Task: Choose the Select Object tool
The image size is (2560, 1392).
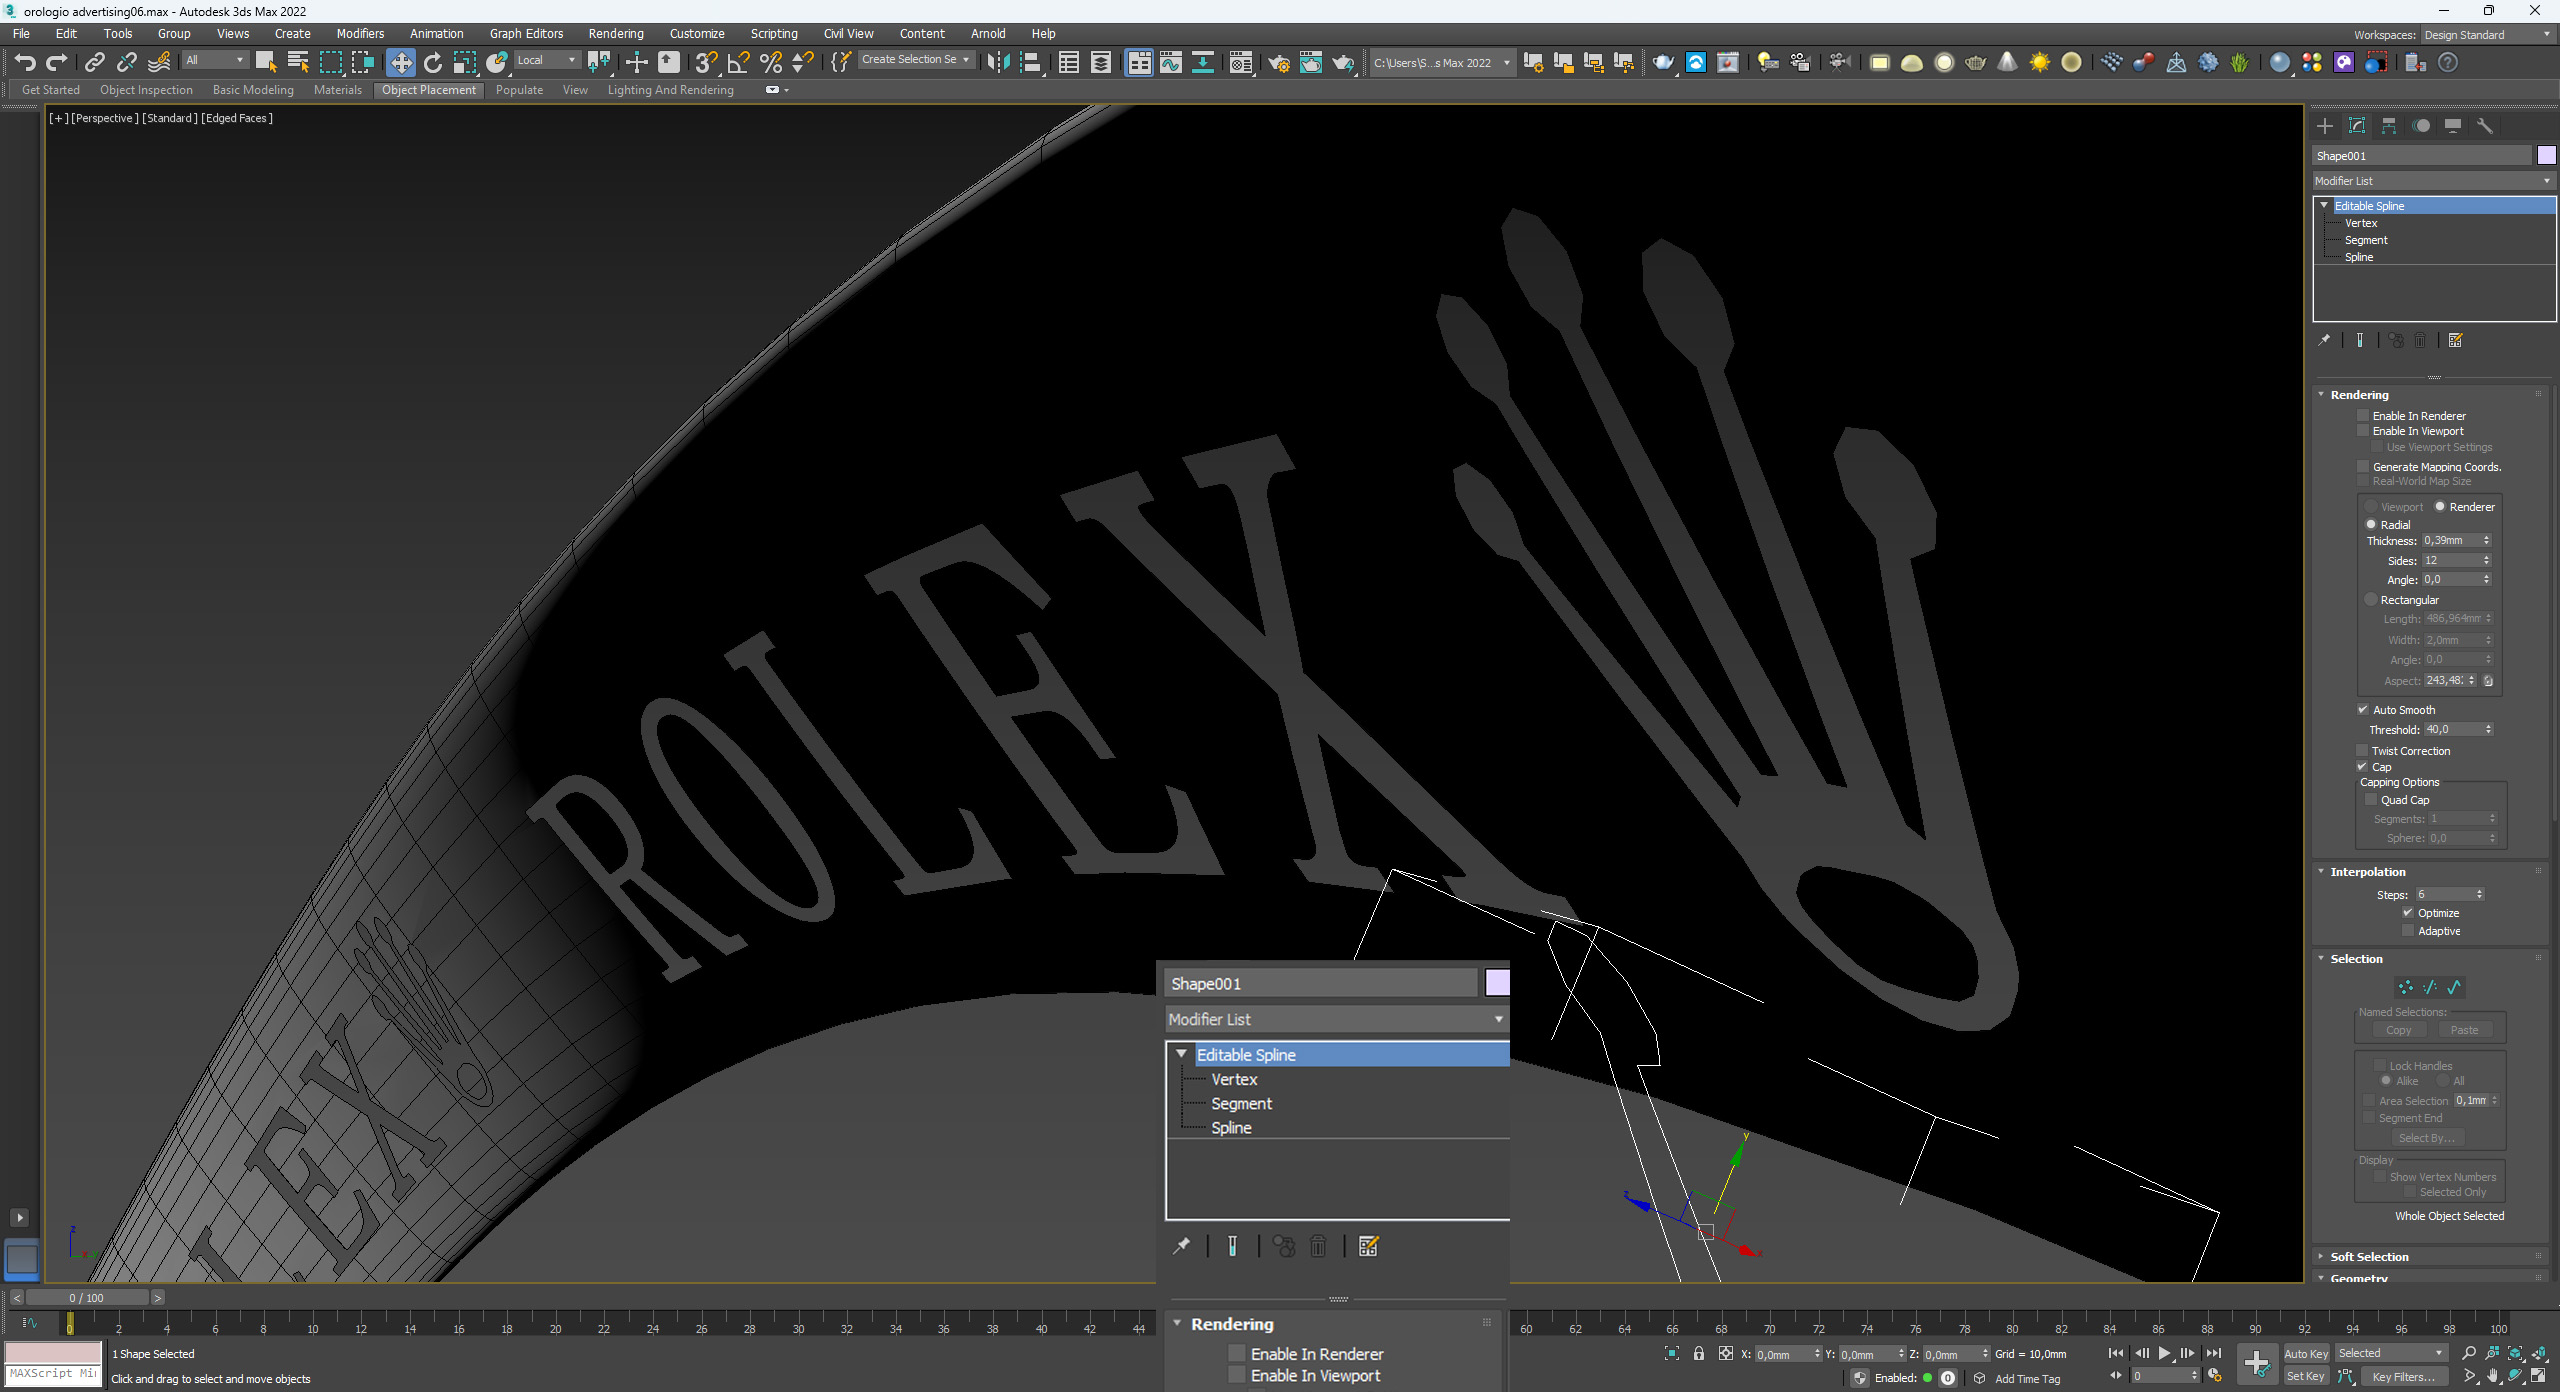Action: (x=266, y=62)
